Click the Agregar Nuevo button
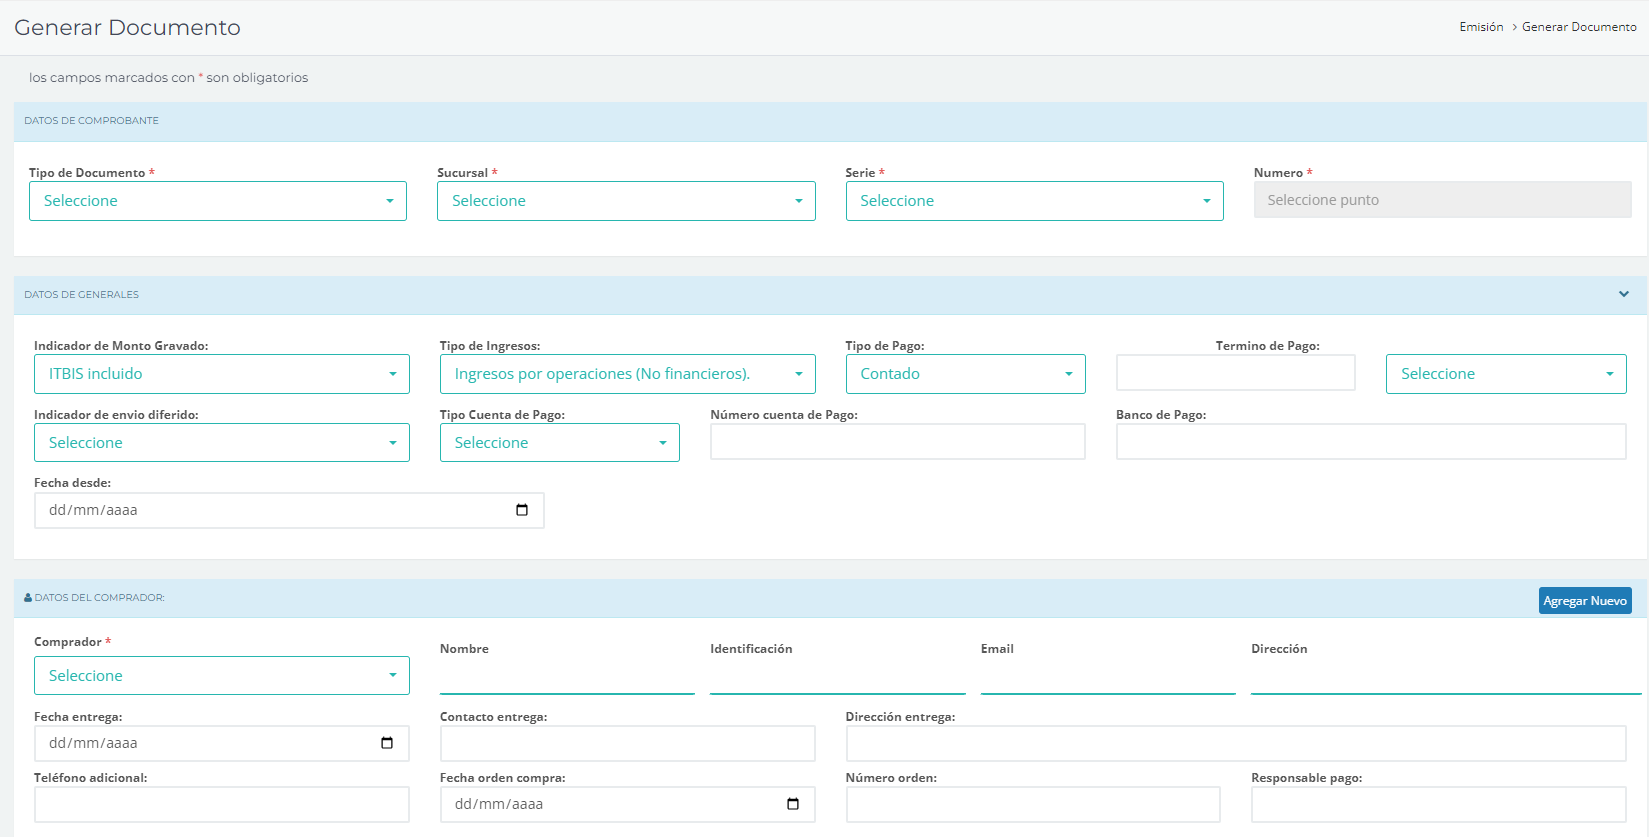This screenshot has height=837, width=1649. point(1584,600)
